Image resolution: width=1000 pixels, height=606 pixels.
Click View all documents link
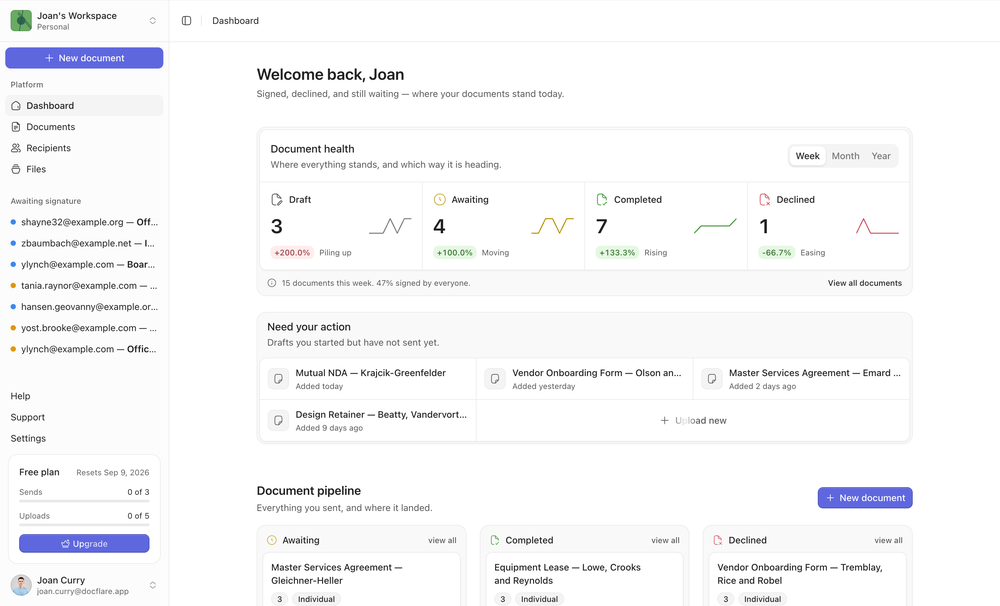tap(865, 283)
